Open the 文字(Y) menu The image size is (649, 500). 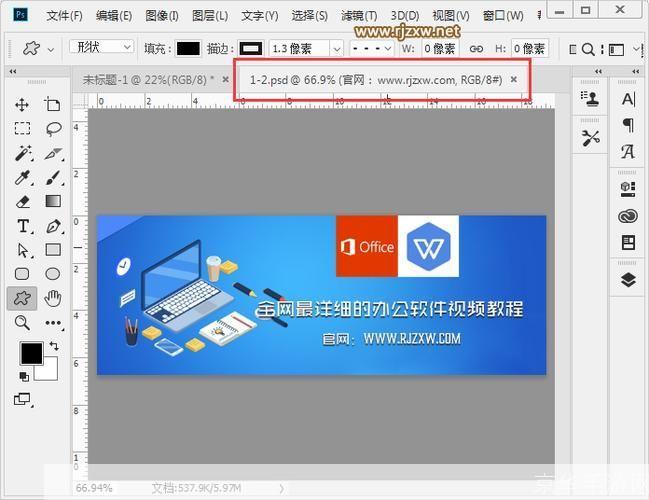pos(260,16)
